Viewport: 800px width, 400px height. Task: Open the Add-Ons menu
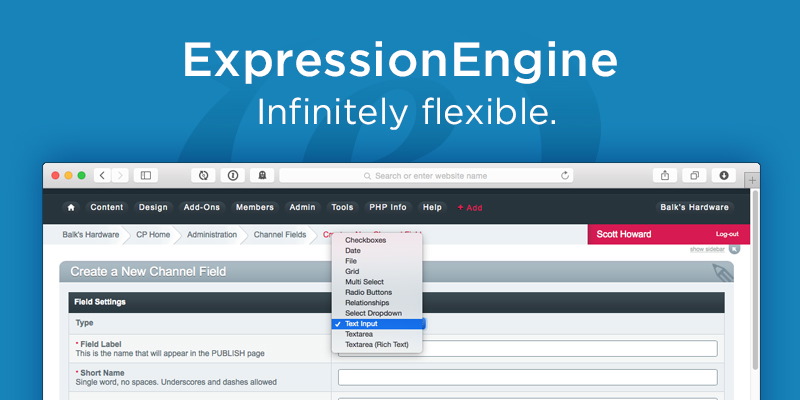[201, 208]
